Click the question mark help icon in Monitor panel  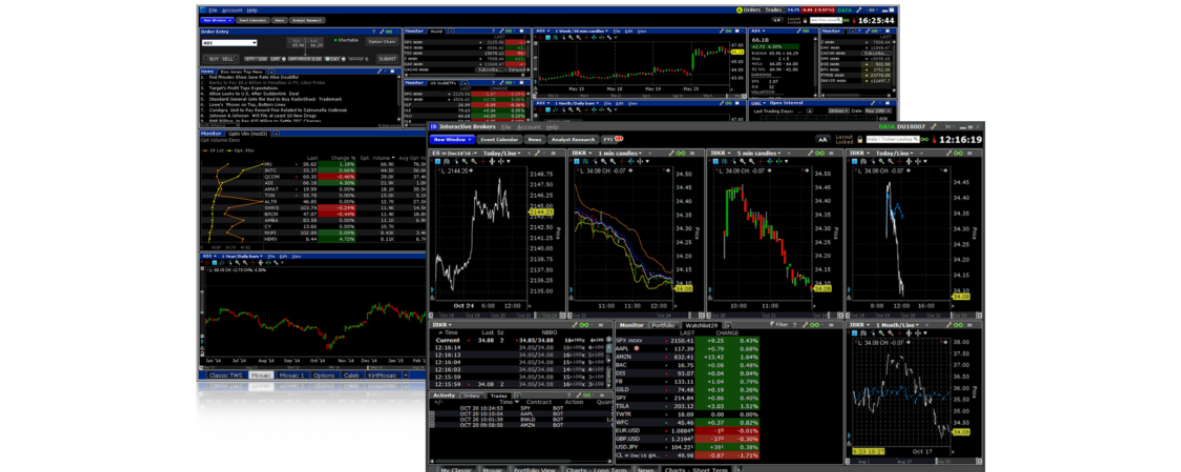point(795,324)
